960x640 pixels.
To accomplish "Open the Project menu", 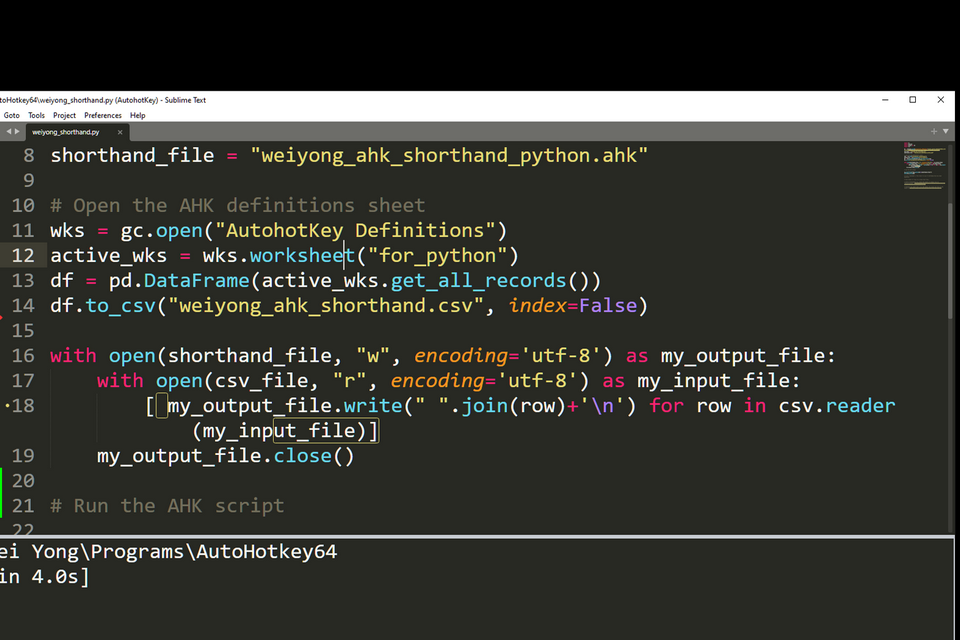I will pos(64,115).
